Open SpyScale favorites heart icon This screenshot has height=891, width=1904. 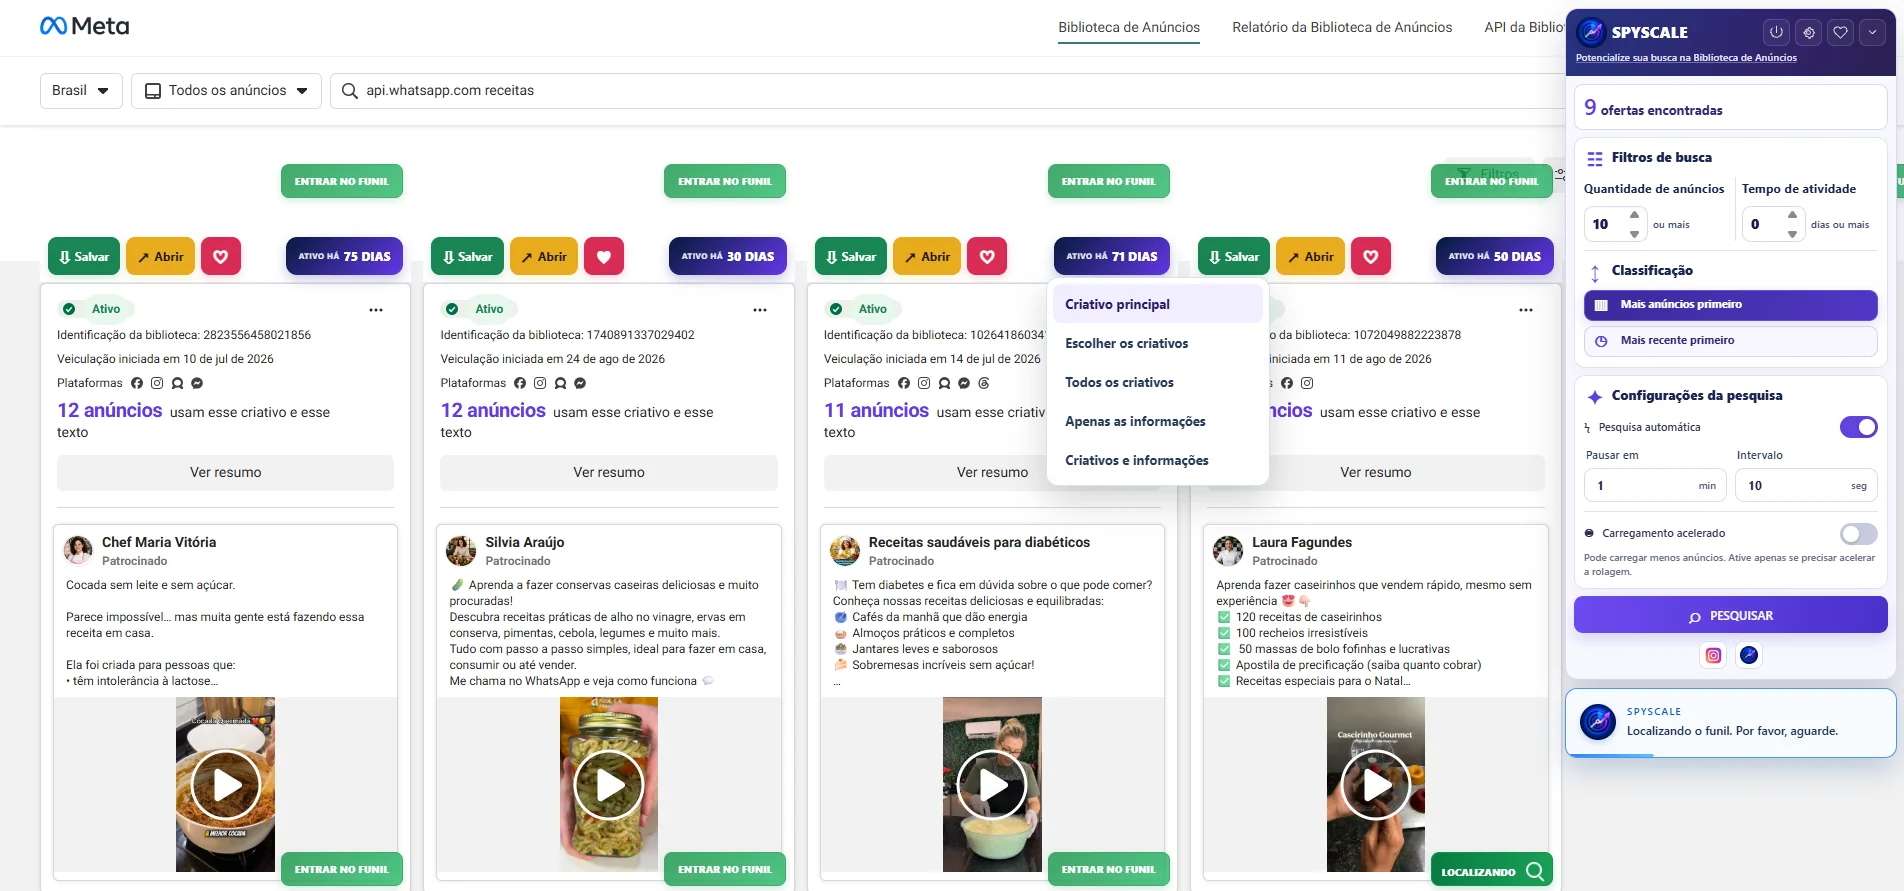pyautogui.click(x=1840, y=32)
